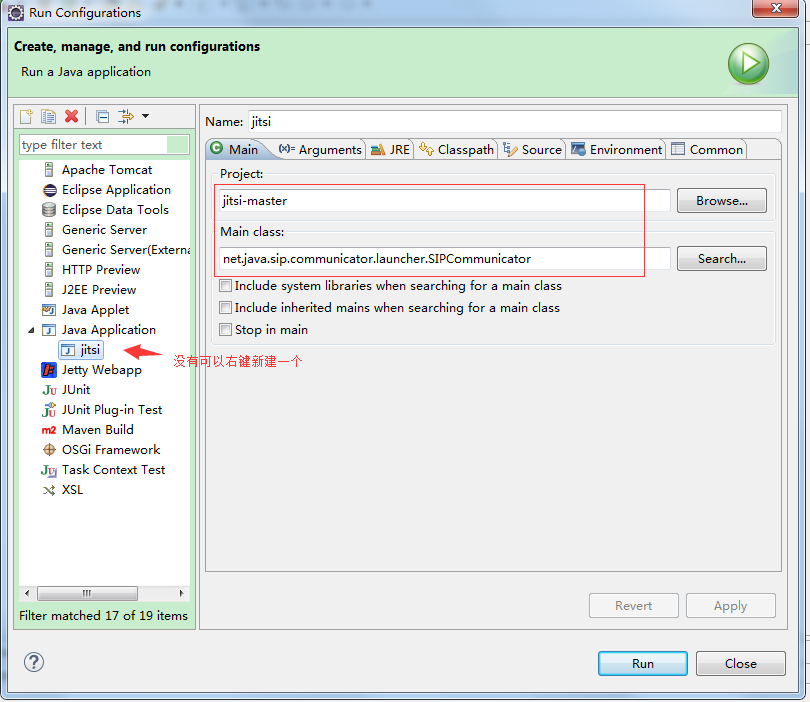Viewport: 810px width, 702px height.
Task: Click the tree's horizontal scrollbar thumb
Action: (87, 593)
